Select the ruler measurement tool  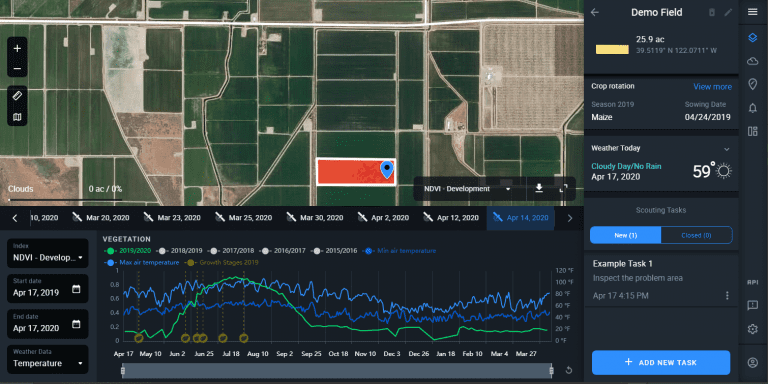click(x=17, y=95)
